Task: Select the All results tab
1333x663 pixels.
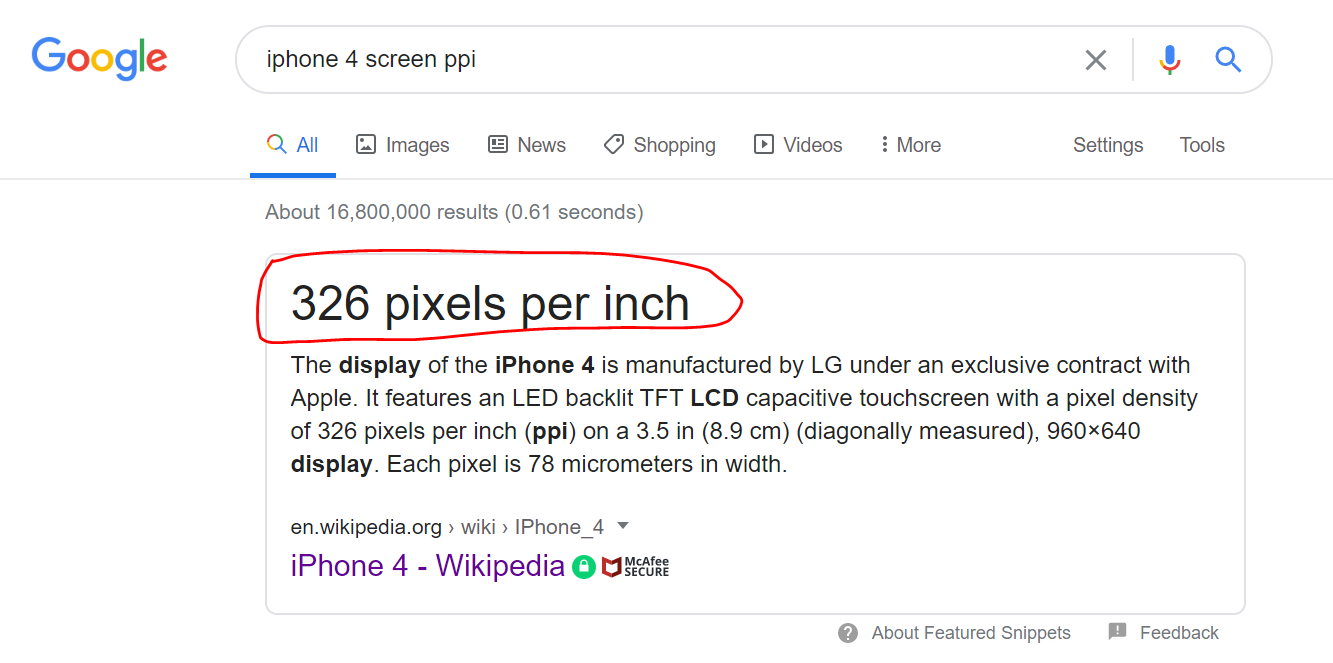Action: point(293,145)
